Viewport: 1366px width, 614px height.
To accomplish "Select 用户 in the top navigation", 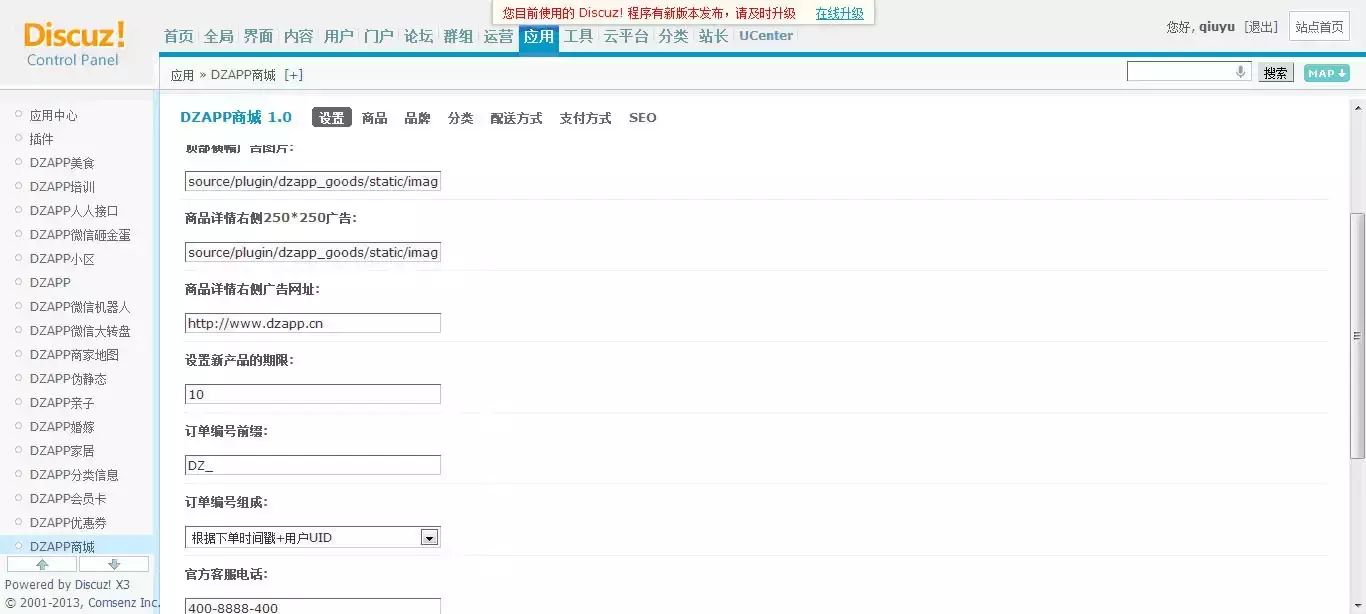I will (x=339, y=36).
